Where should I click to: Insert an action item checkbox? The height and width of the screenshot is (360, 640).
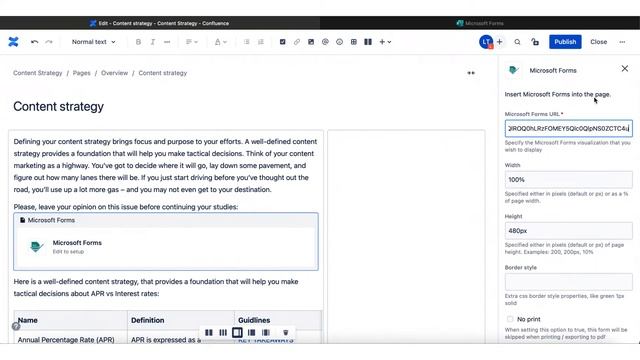pos(282,42)
